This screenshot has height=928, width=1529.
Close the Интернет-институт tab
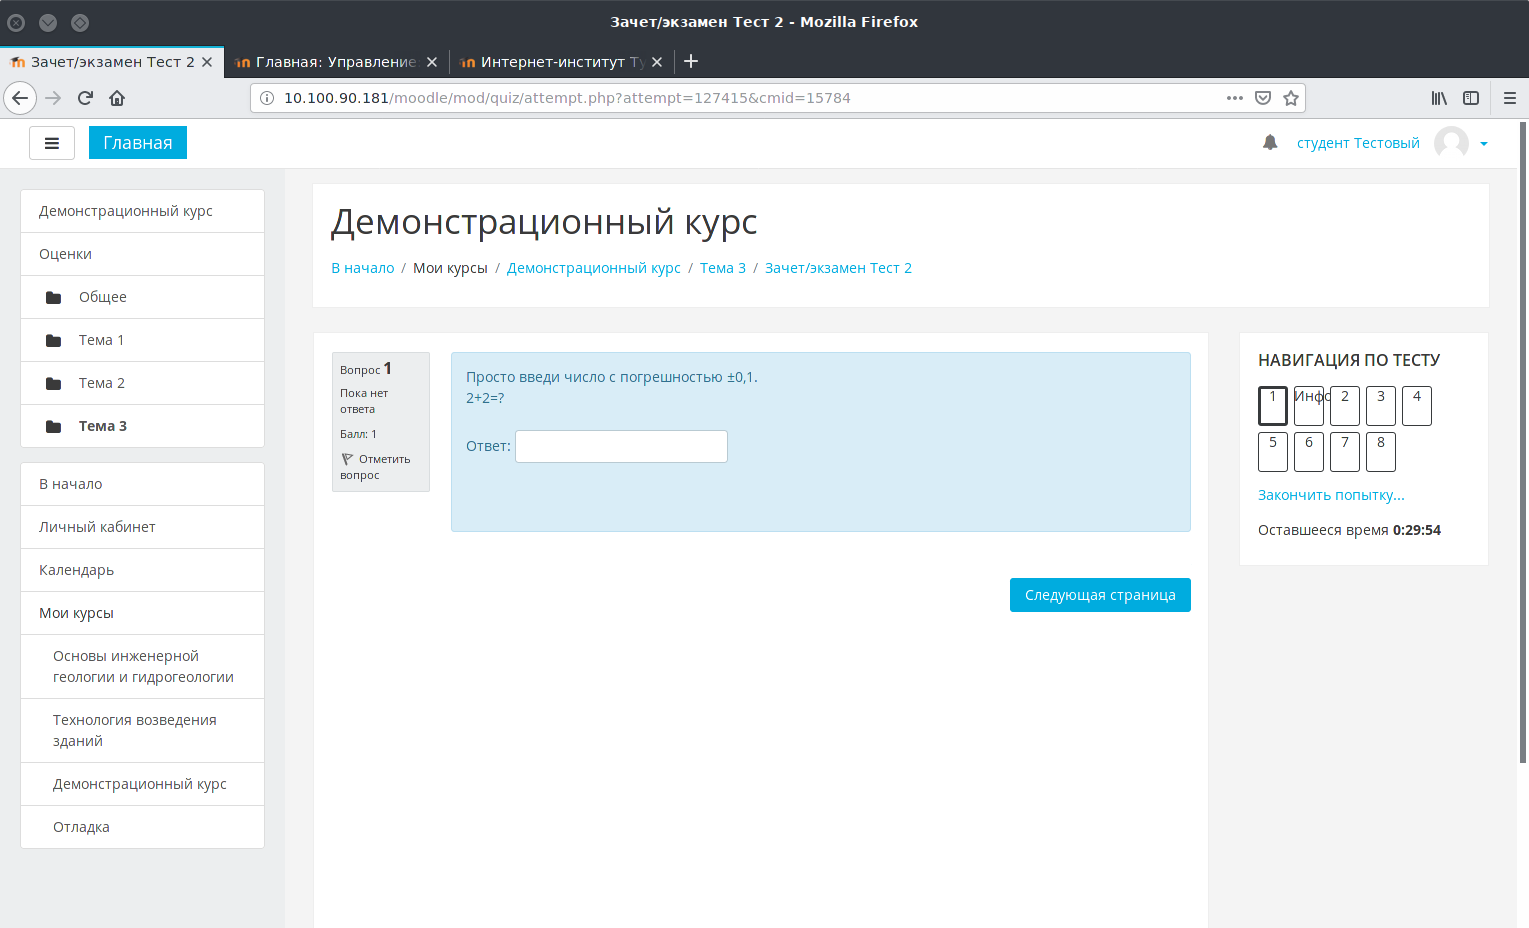[x=657, y=62]
